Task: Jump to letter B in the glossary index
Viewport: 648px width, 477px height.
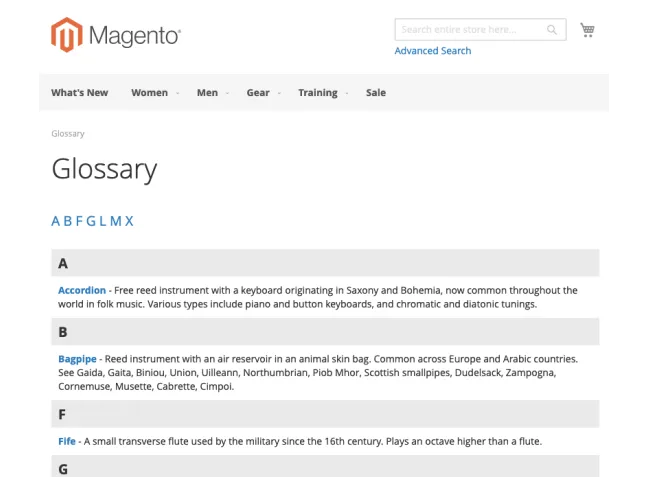Action: [68, 221]
